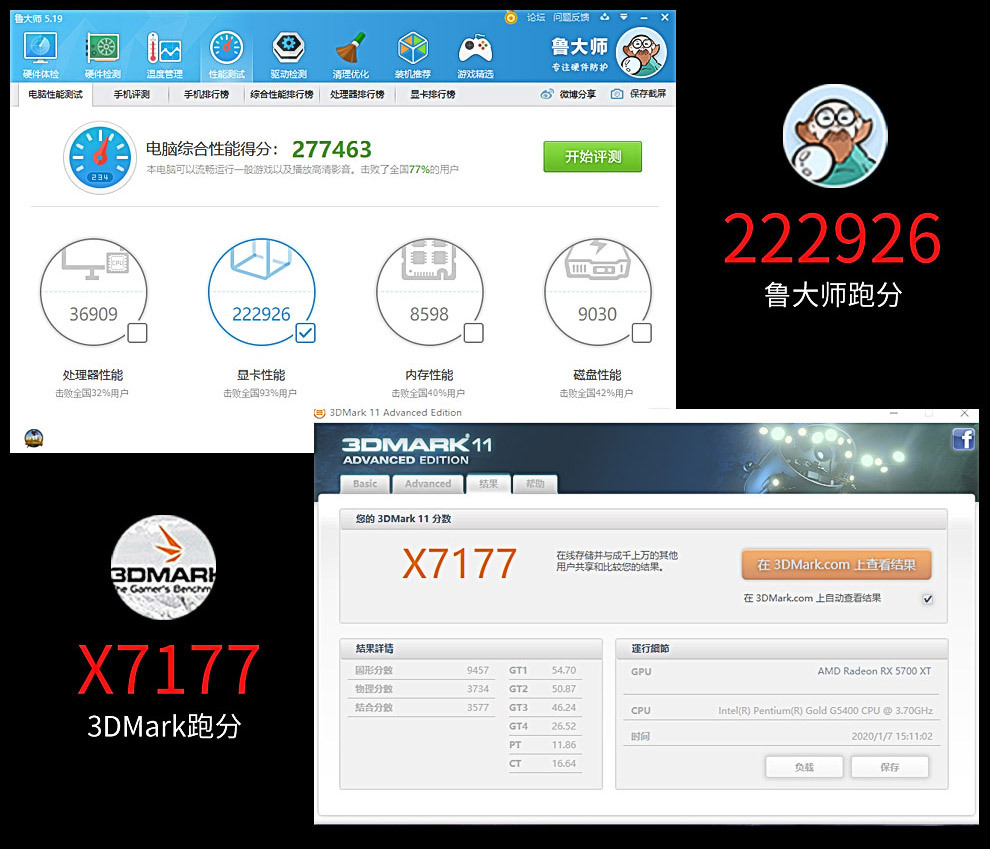Uncheck the 显卡性能 checkbox
990x849 pixels.
(305, 333)
